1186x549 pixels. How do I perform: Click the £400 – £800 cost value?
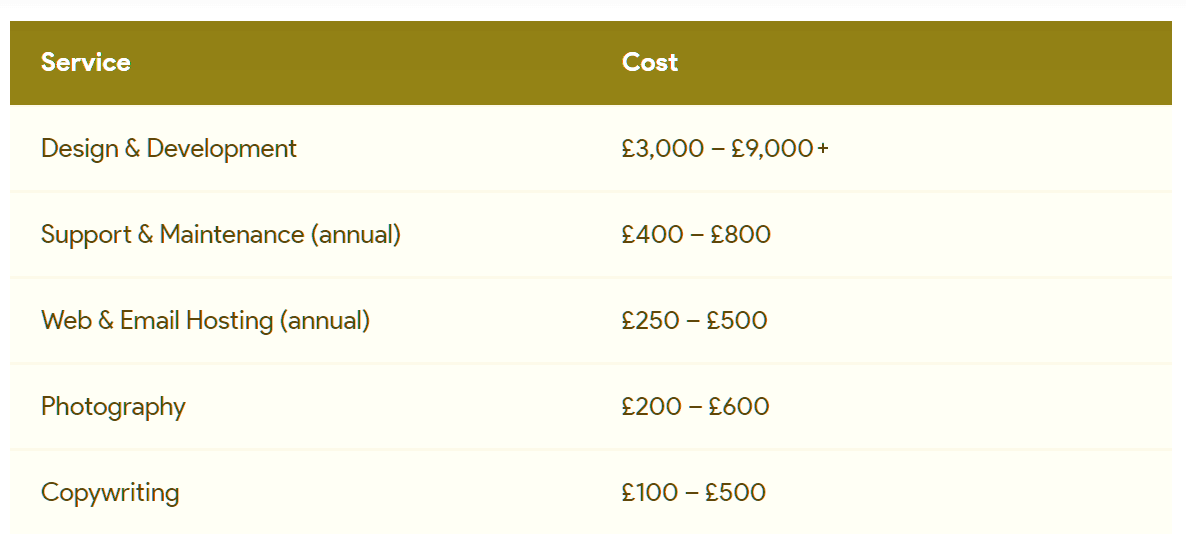[696, 234]
